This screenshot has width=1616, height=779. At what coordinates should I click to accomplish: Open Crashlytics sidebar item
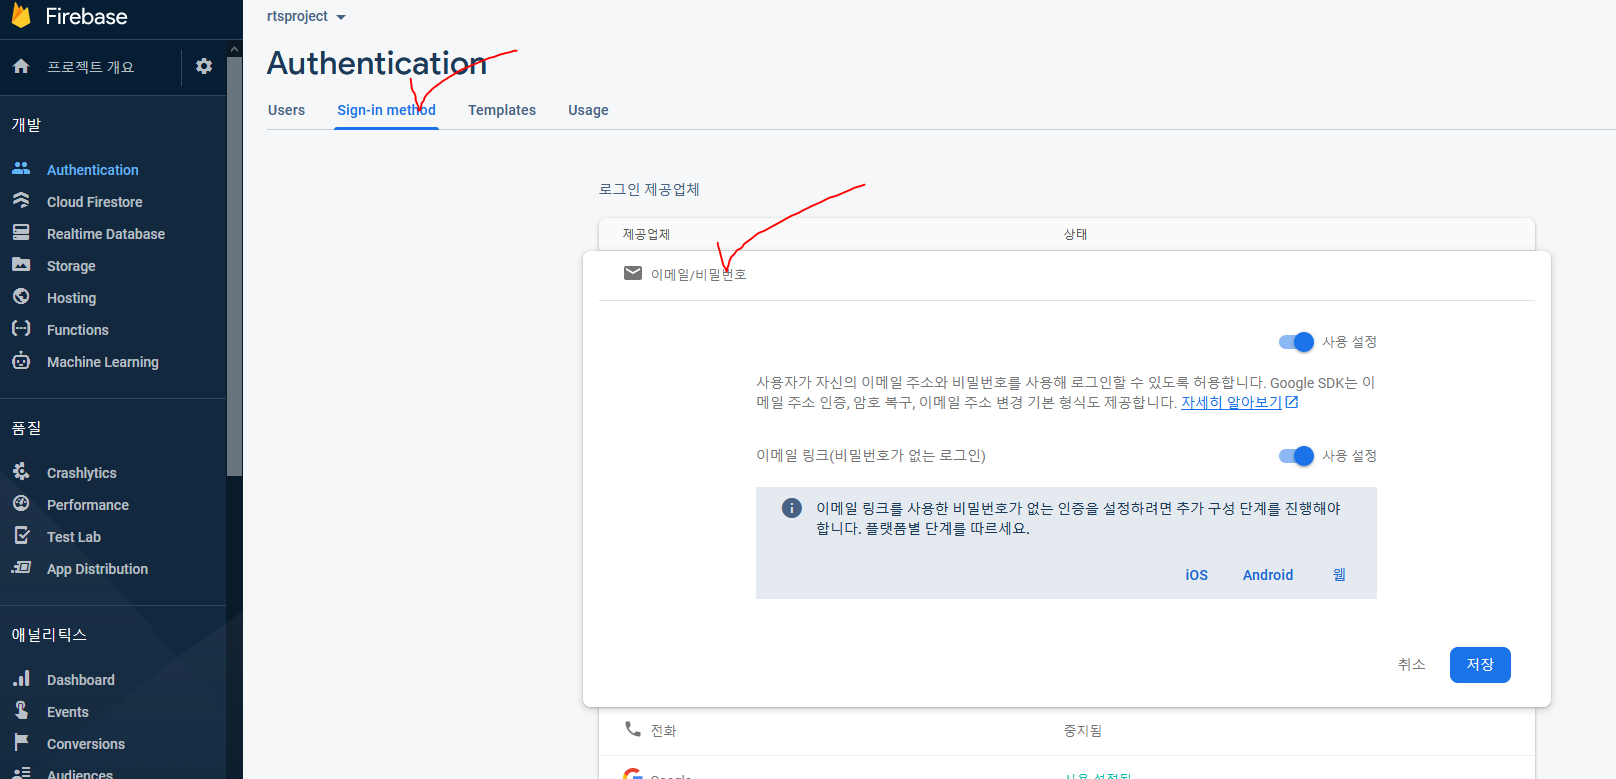[x=82, y=473]
